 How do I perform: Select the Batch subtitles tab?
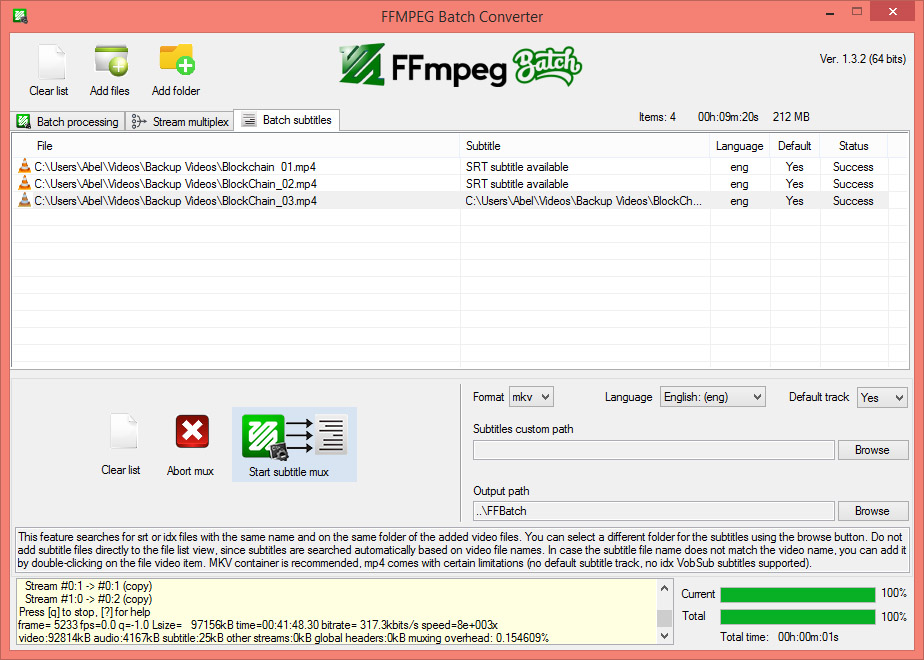pyautogui.click(x=287, y=120)
